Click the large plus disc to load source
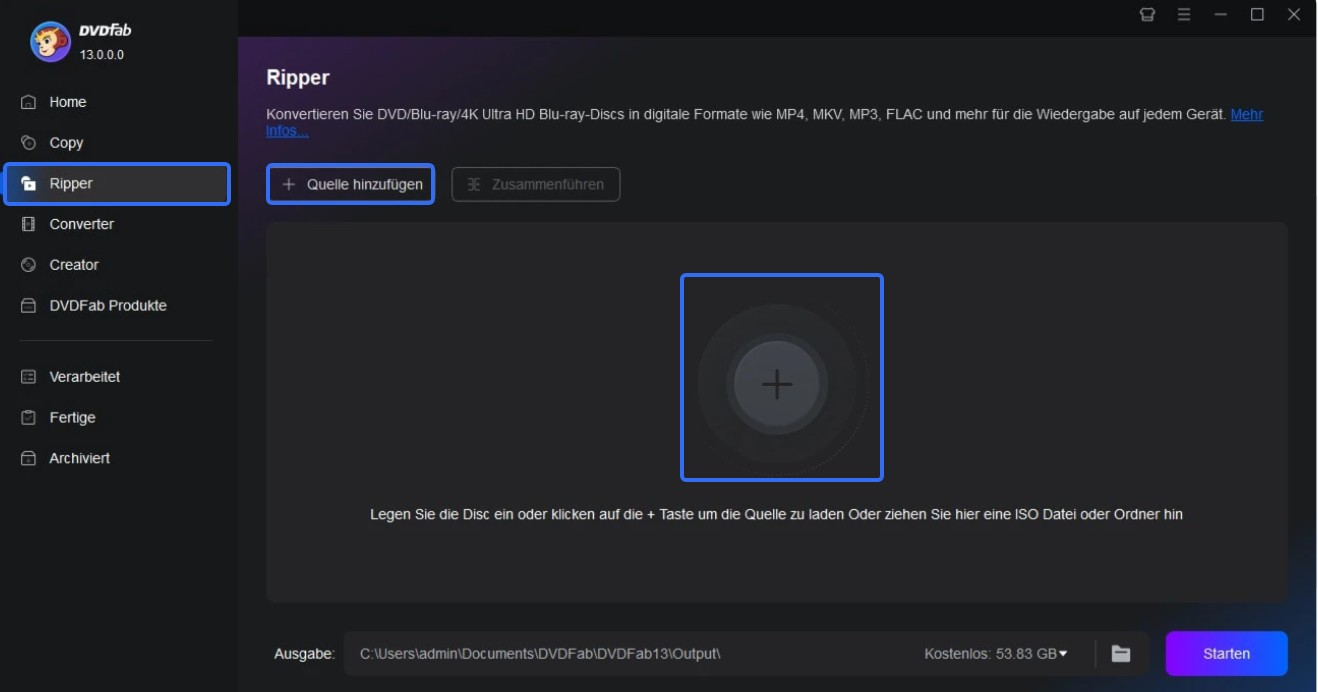 pyautogui.click(x=777, y=385)
